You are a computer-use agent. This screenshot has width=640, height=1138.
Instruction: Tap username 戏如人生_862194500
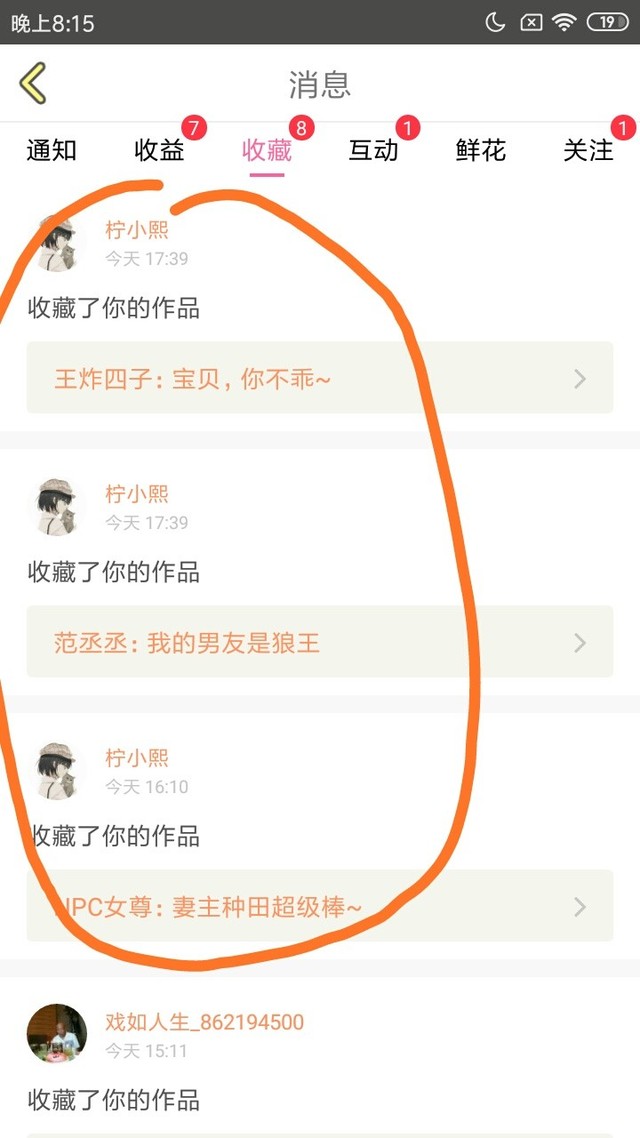(205, 1022)
